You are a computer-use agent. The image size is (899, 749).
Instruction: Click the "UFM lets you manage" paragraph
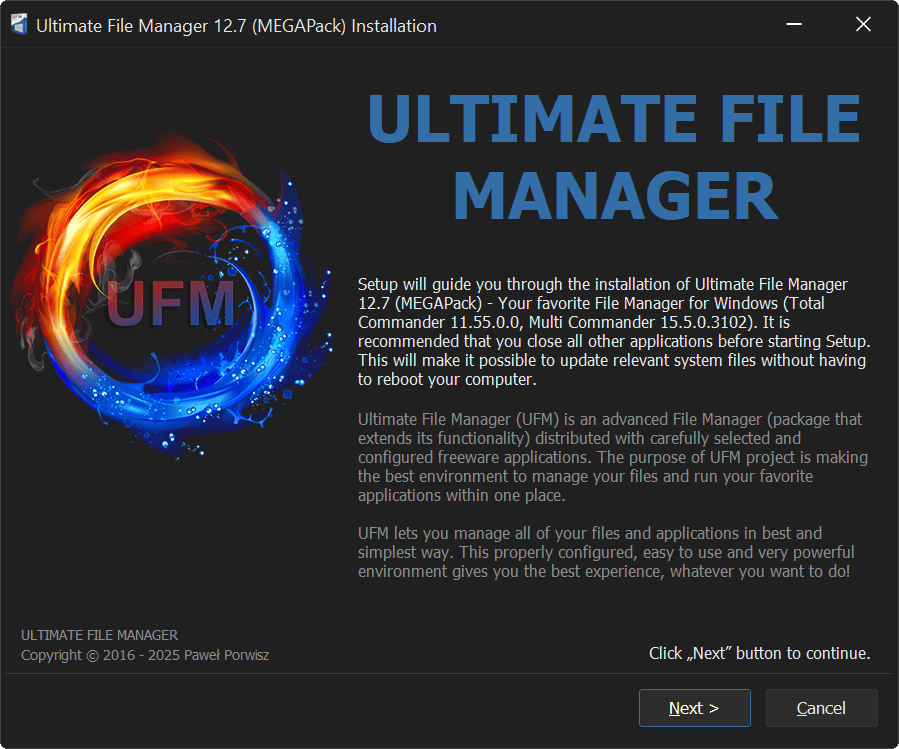click(606, 552)
